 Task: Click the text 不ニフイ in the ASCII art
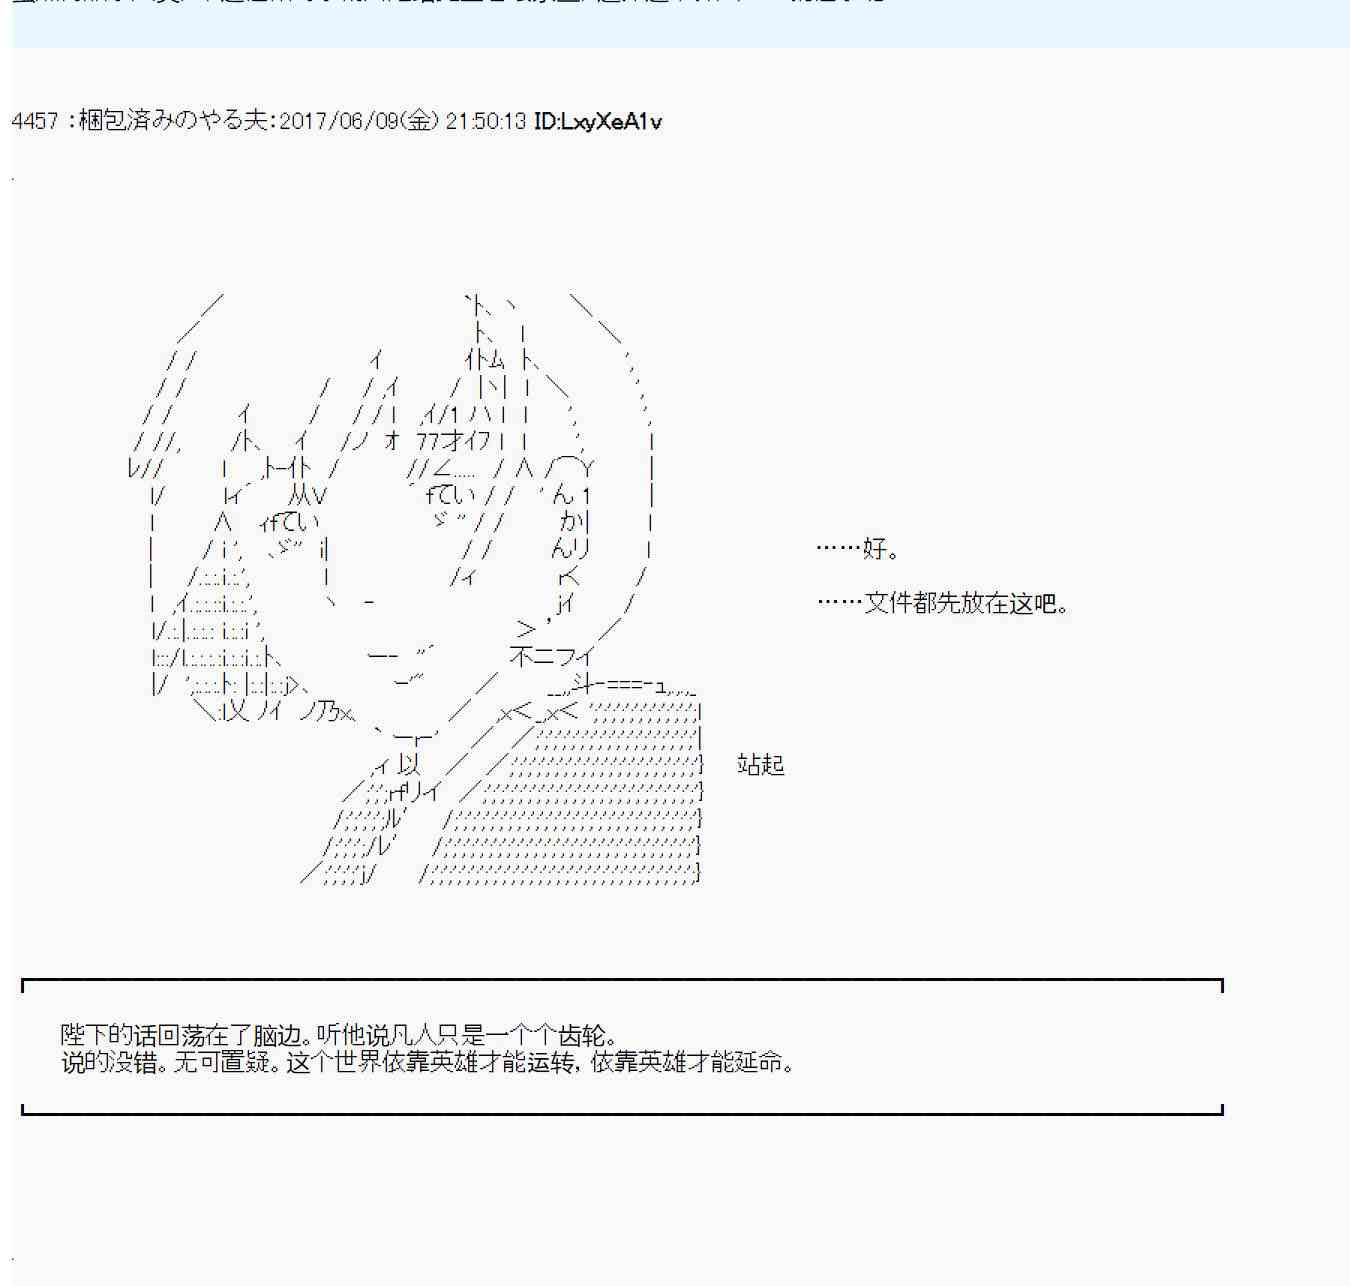(x=551, y=657)
